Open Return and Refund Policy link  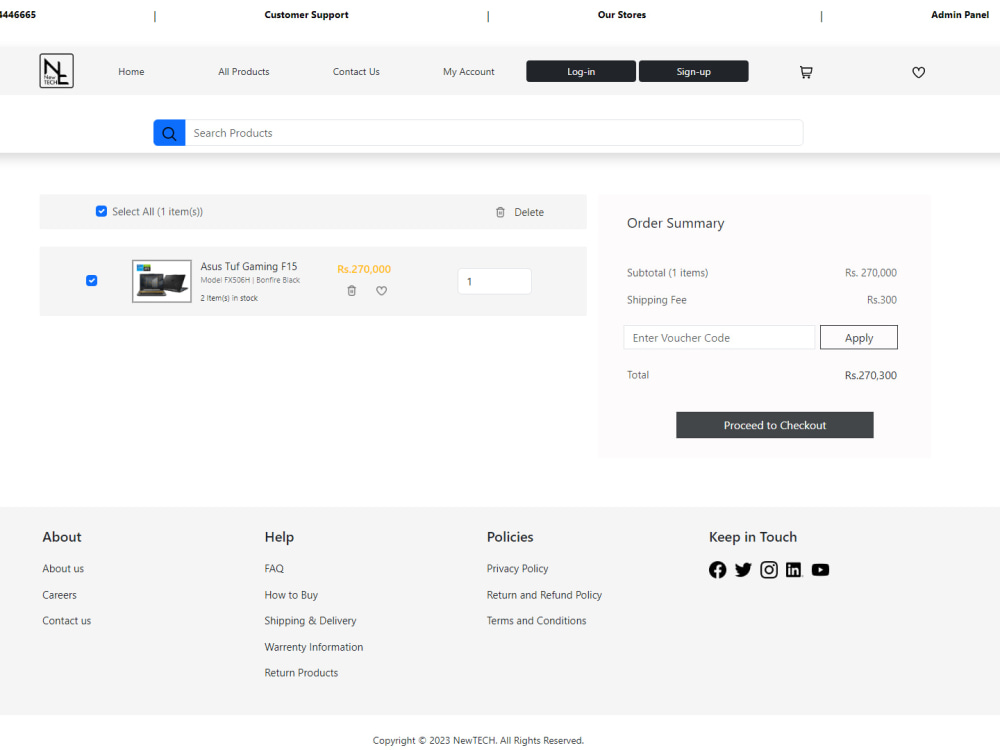(x=544, y=595)
